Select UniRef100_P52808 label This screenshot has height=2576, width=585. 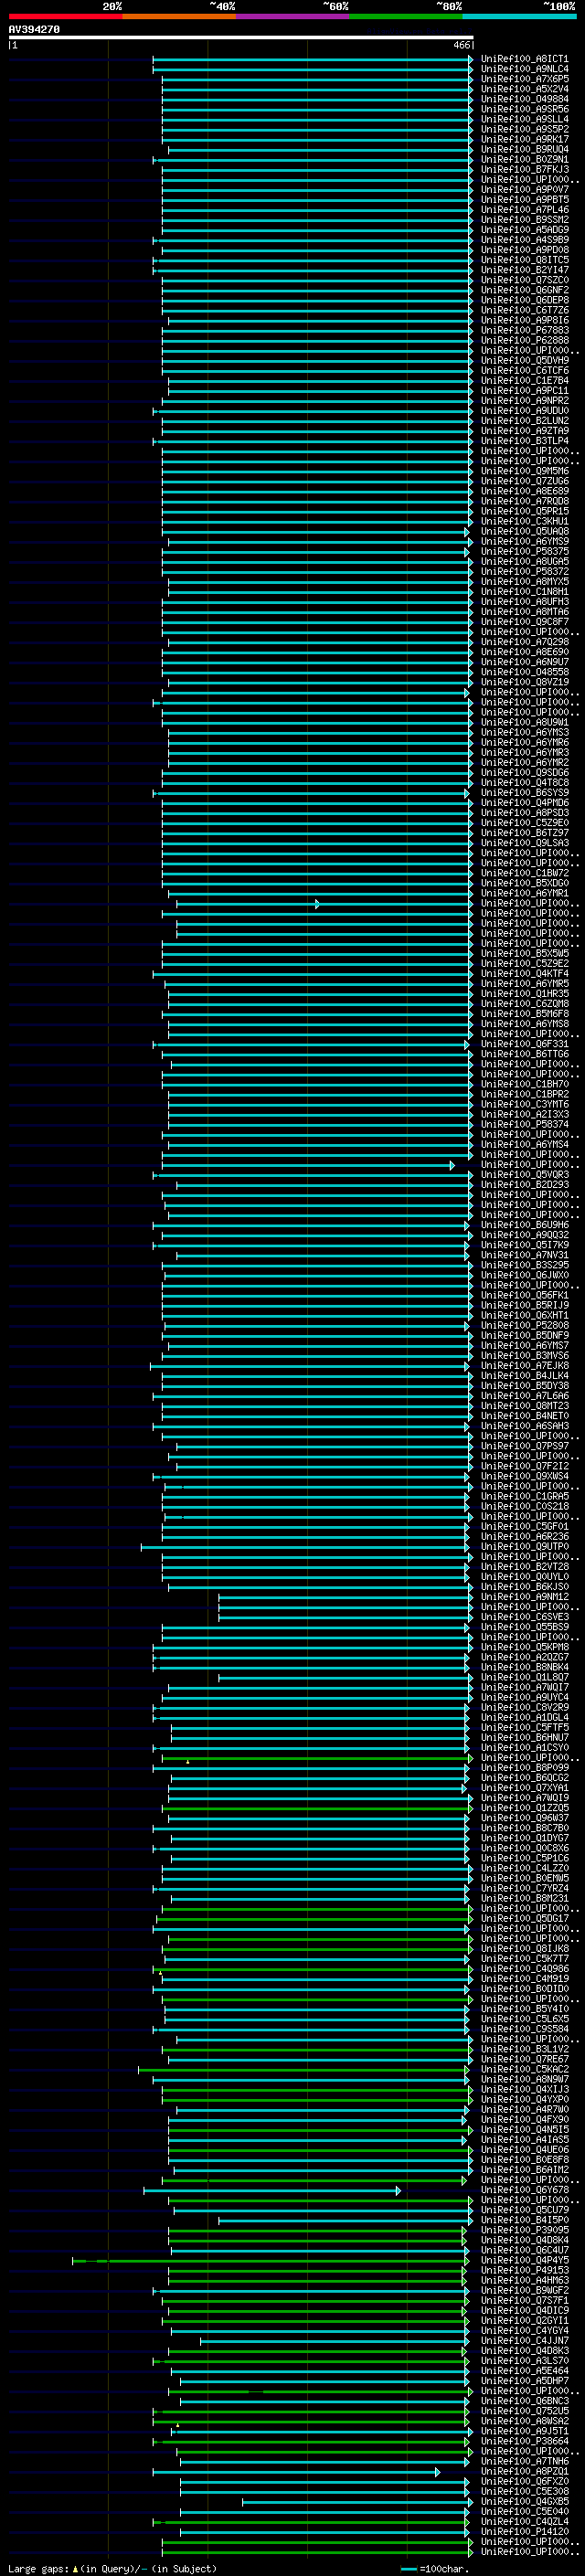525,1325
